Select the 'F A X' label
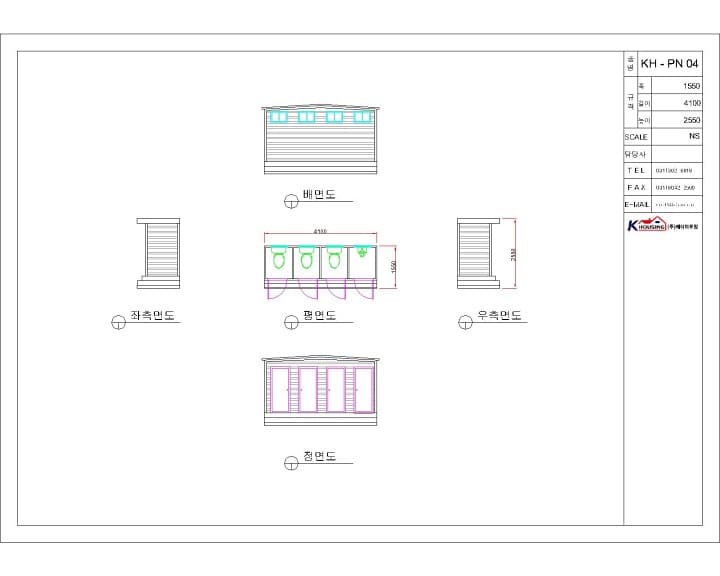Viewport: 720px width, 576px height. click(636, 187)
